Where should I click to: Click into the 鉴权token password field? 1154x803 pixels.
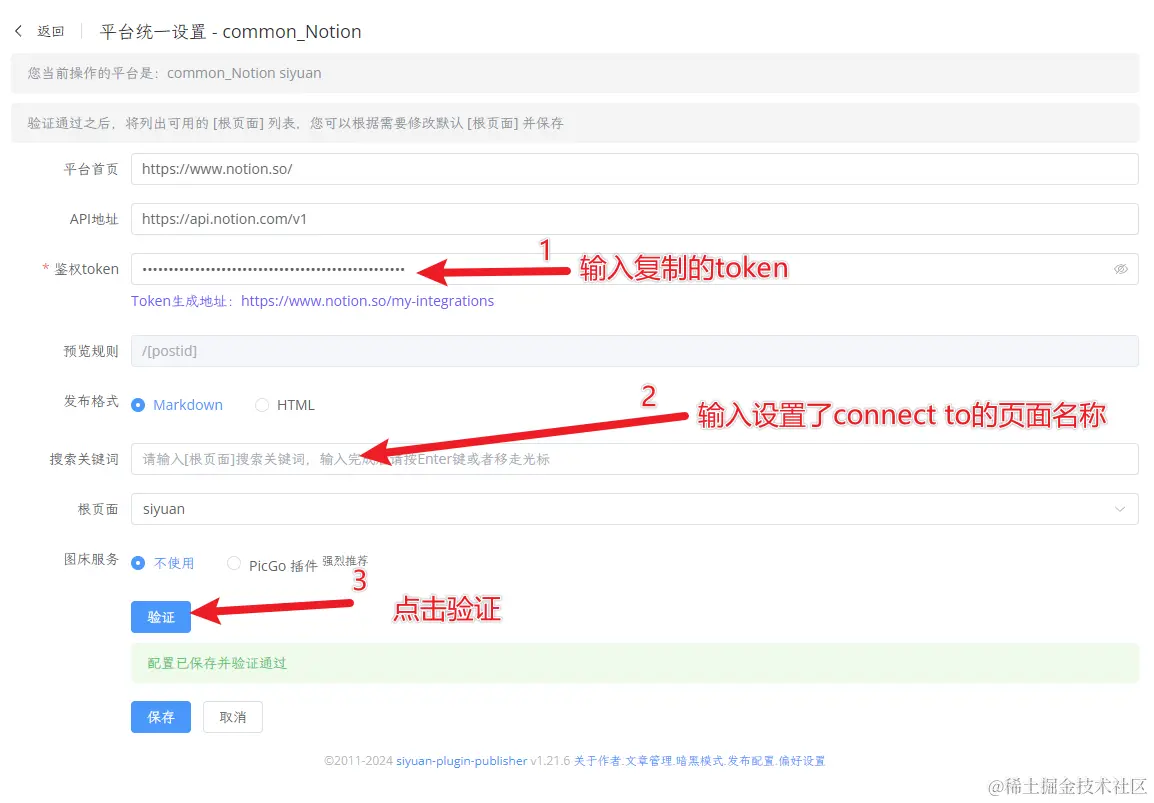pyautogui.click(x=634, y=269)
